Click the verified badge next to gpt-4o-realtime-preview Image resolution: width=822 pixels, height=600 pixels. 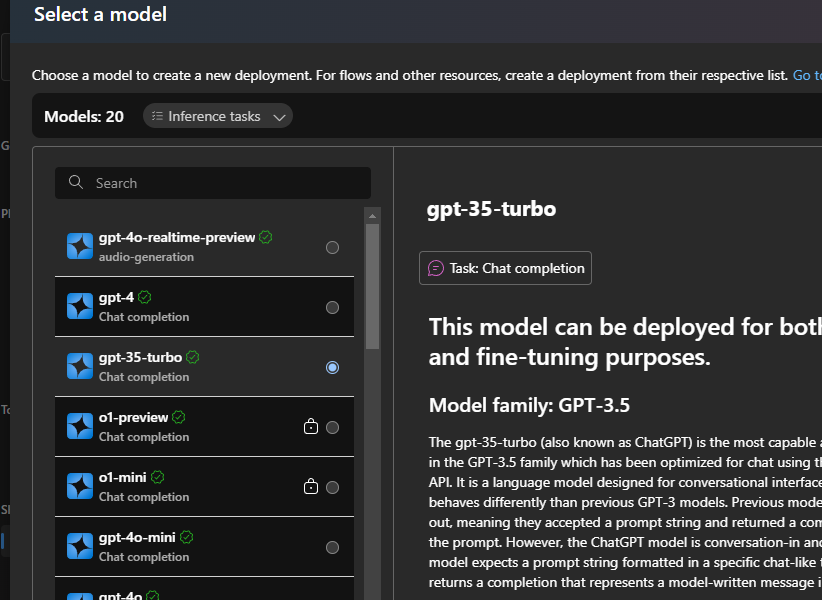click(266, 237)
